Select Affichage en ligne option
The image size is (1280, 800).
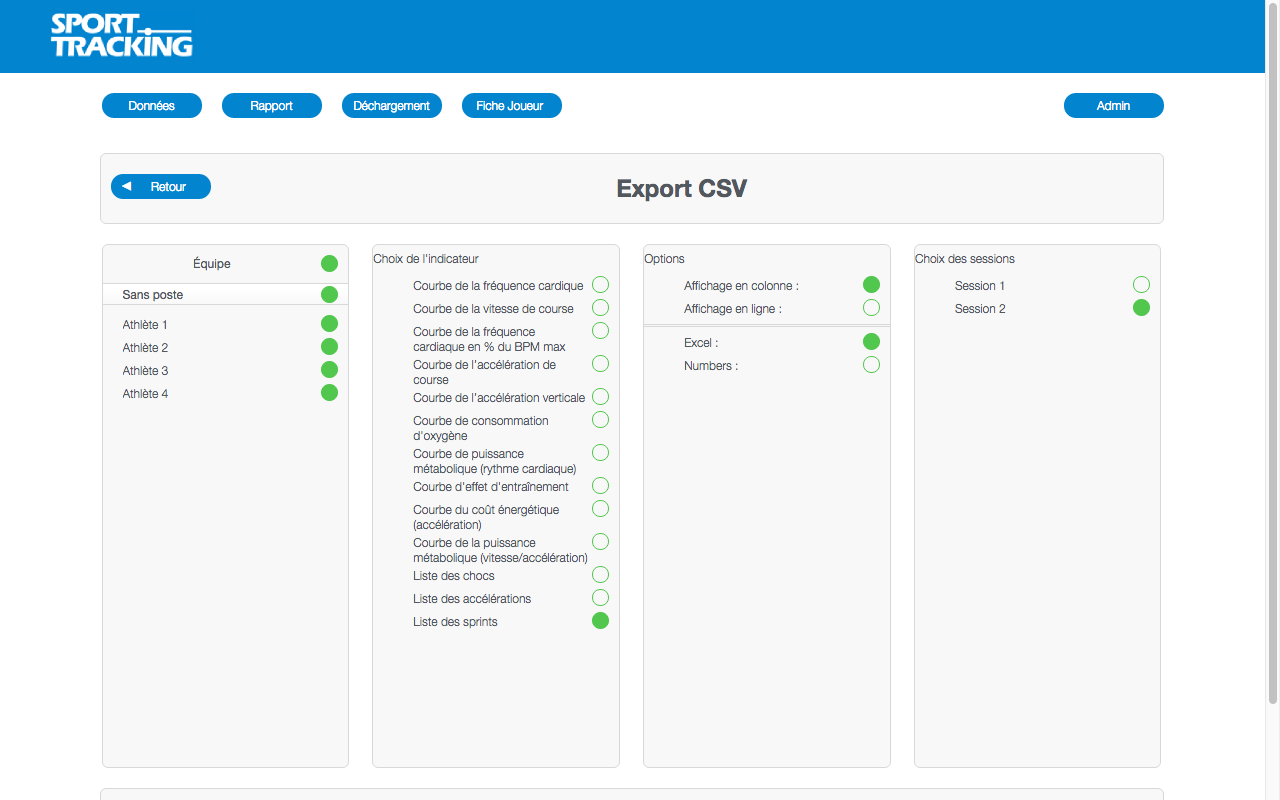871,308
